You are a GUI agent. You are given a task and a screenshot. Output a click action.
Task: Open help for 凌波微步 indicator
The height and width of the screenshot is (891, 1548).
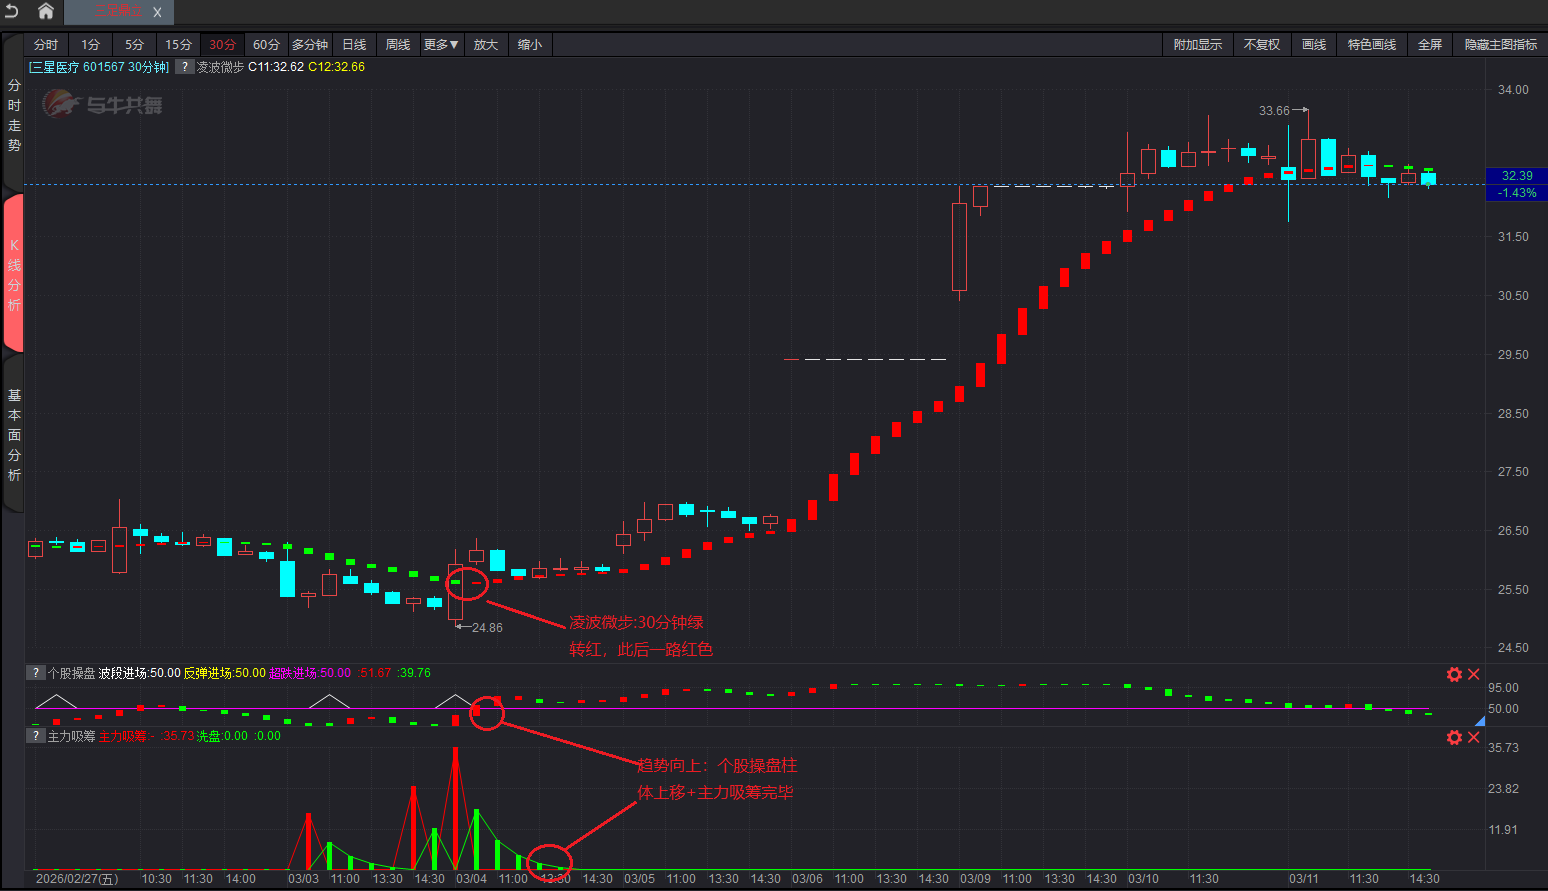[184, 67]
